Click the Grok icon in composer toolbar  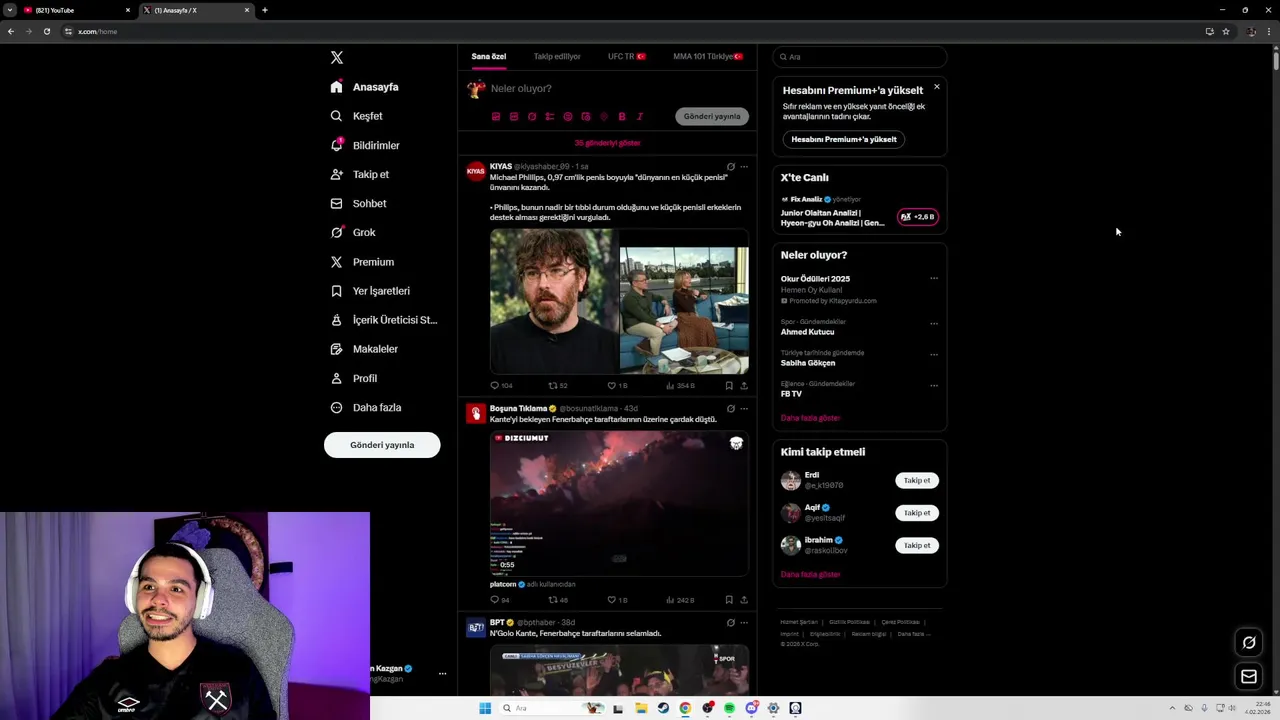click(532, 117)
